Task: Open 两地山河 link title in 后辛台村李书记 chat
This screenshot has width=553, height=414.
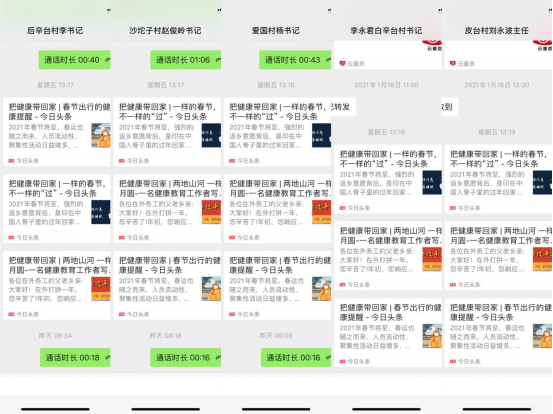Action: point(59,265)
